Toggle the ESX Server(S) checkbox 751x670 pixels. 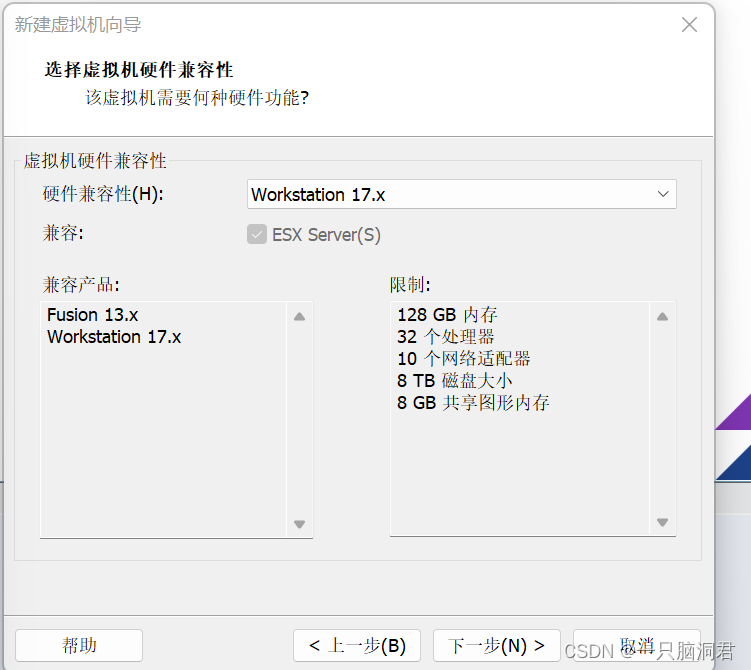click(x=257, y=235)
